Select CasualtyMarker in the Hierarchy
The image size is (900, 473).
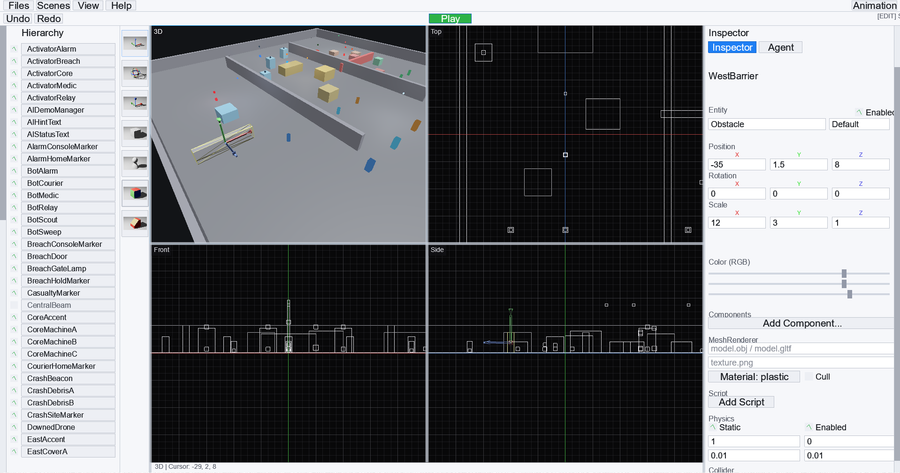coord(68,293)
